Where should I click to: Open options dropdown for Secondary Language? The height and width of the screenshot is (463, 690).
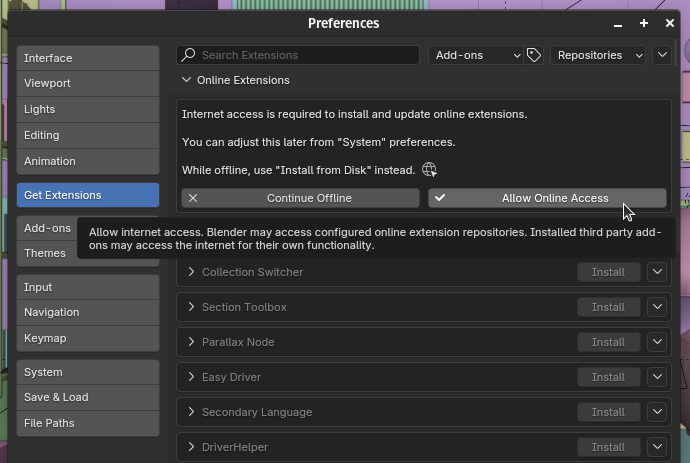coord(657,412)
